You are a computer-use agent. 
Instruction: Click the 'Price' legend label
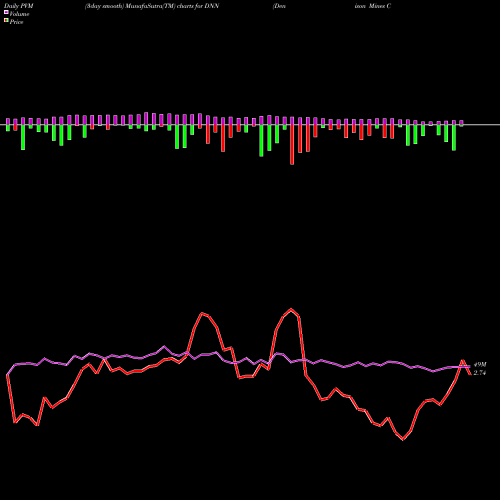[x=16, y=22]
